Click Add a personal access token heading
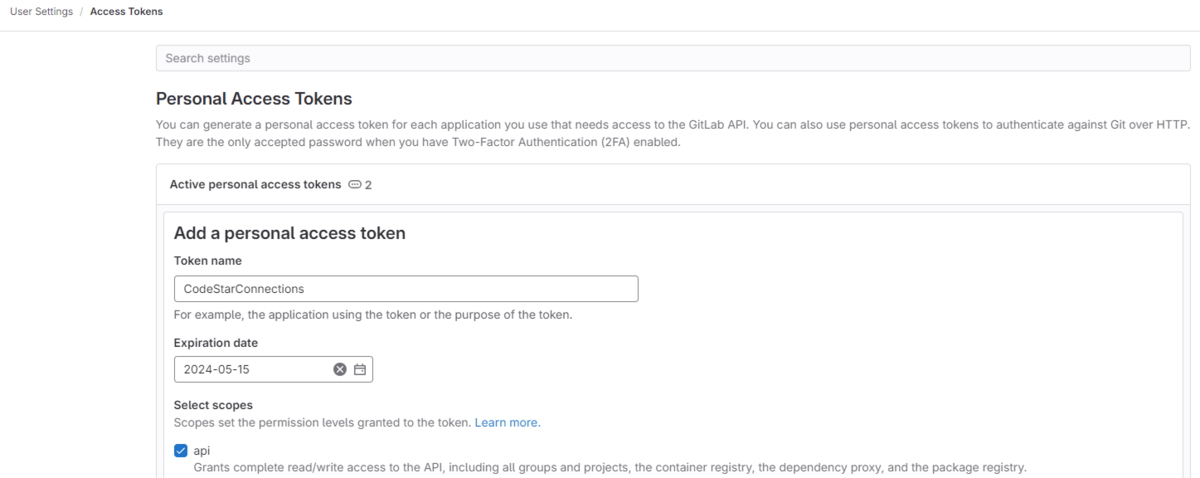The height and width of the screenshot is (478, 1200). click(x=290, y=233)
